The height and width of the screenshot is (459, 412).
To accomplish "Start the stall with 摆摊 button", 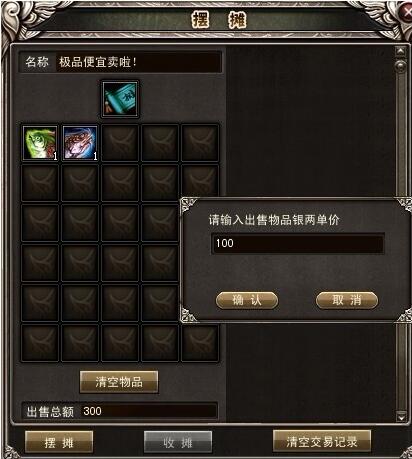I will [x=59, y=442].
